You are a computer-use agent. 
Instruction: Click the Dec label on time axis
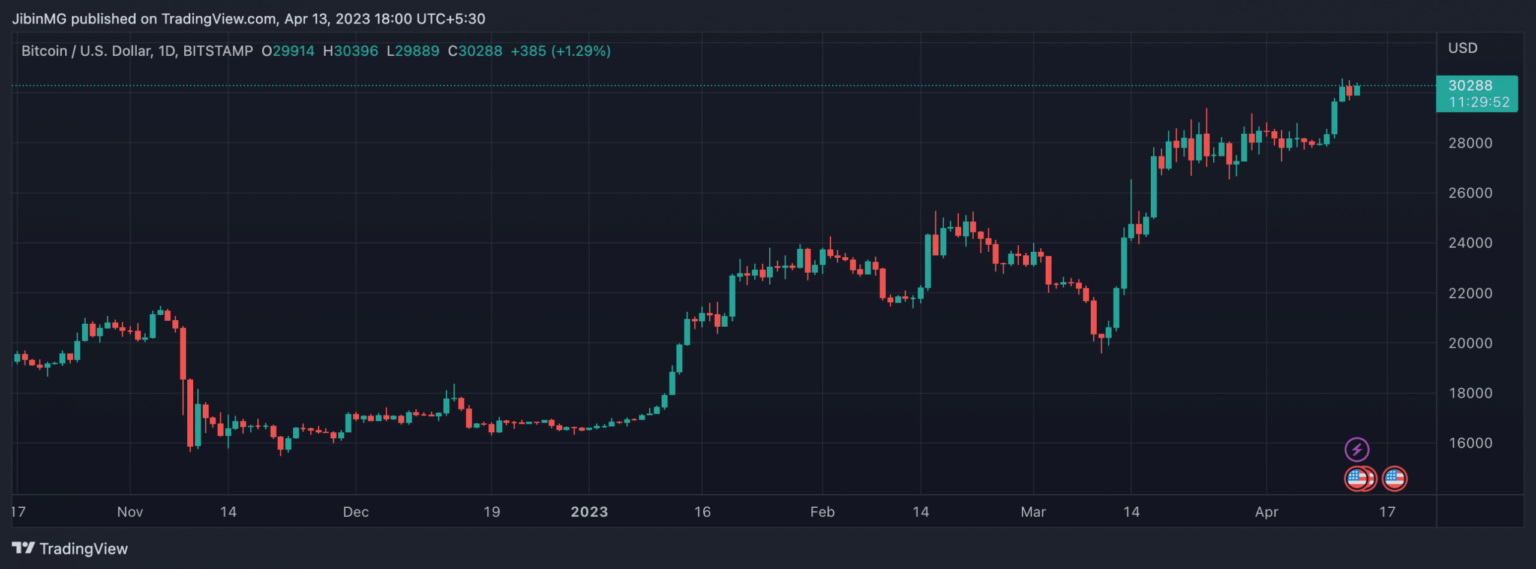tap(355, 512)
